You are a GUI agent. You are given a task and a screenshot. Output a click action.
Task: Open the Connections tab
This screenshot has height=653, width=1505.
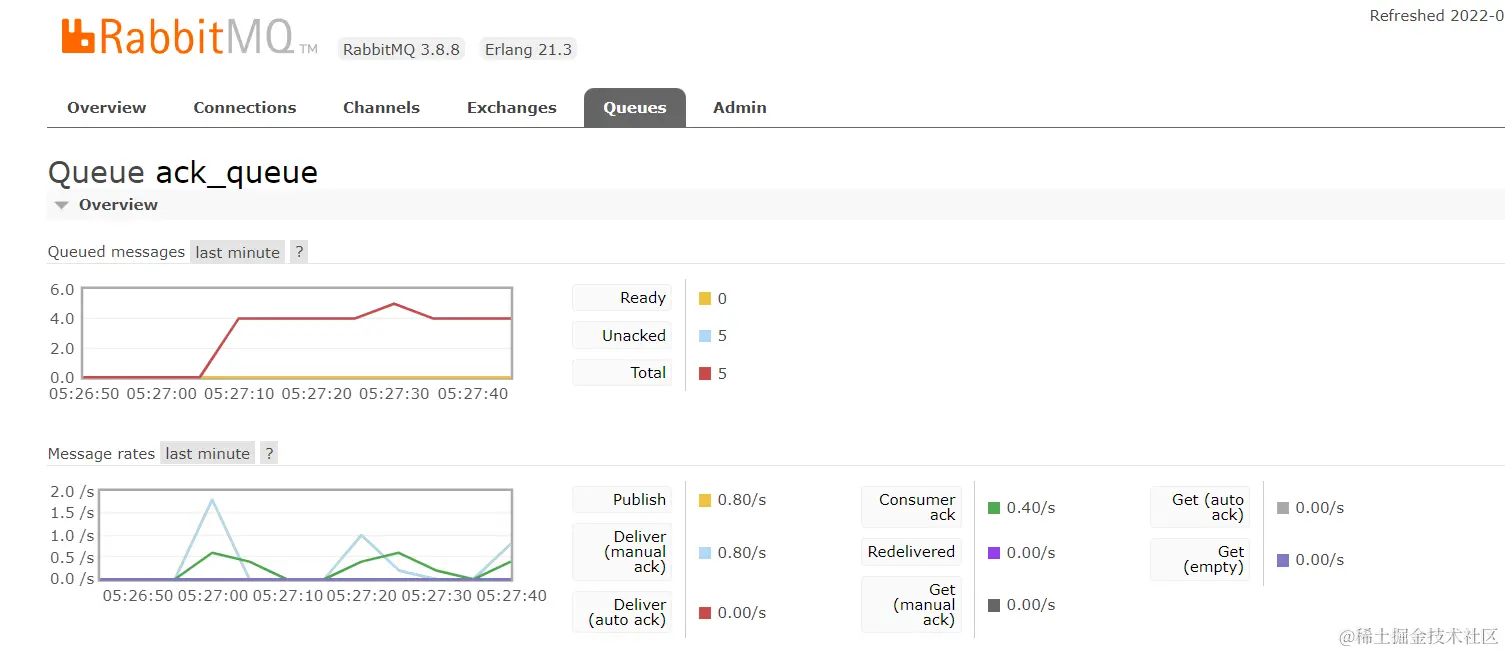click(x=245, y=108)
